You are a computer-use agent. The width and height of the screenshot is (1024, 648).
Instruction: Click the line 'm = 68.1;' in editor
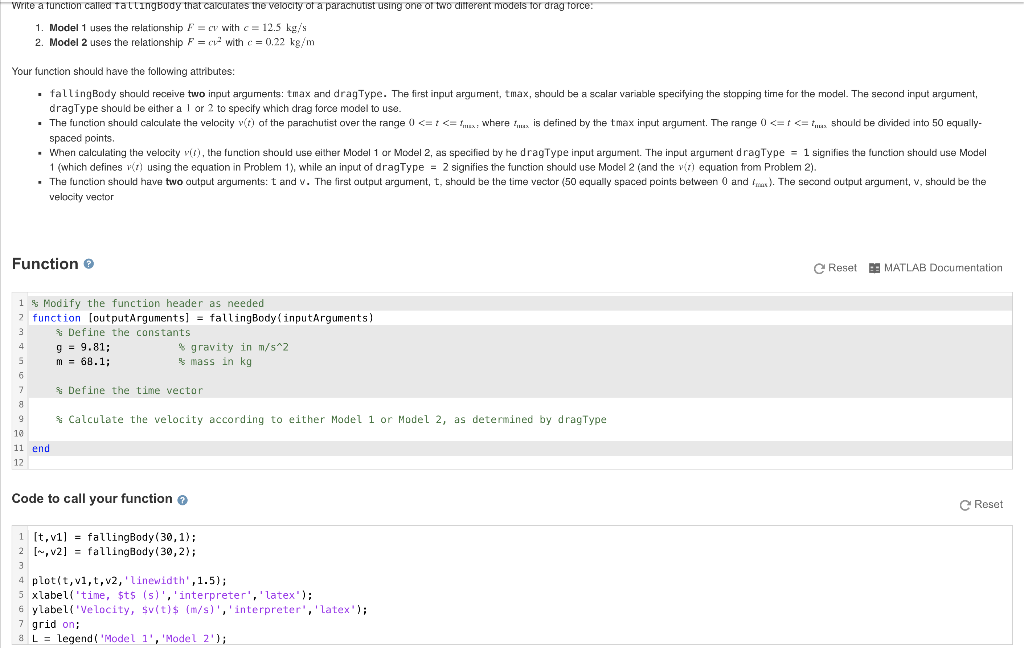(x=83, y=361)
